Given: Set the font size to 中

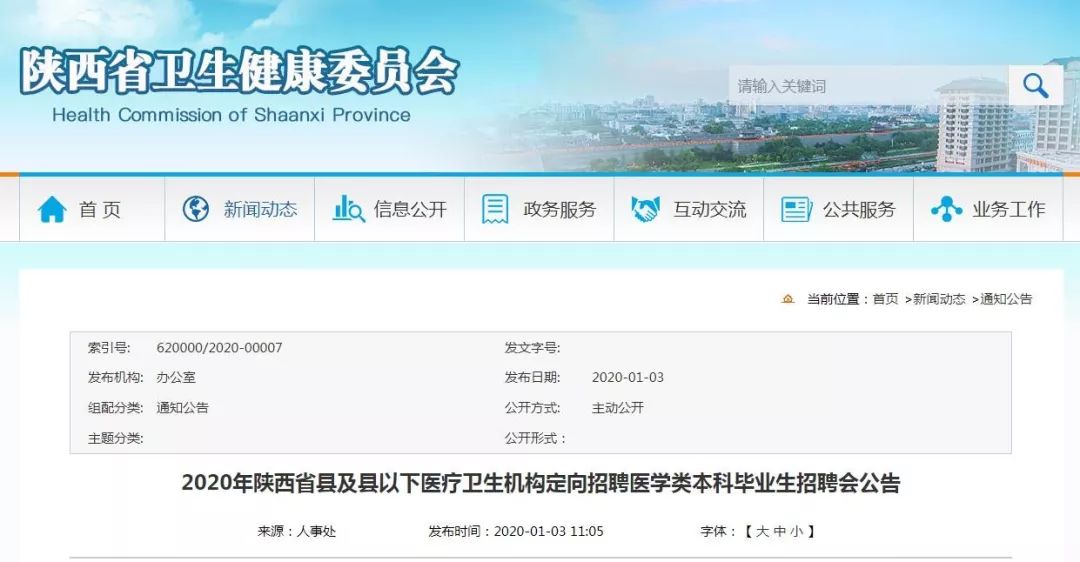Looking at the screenshot, I should click(780, 532).
